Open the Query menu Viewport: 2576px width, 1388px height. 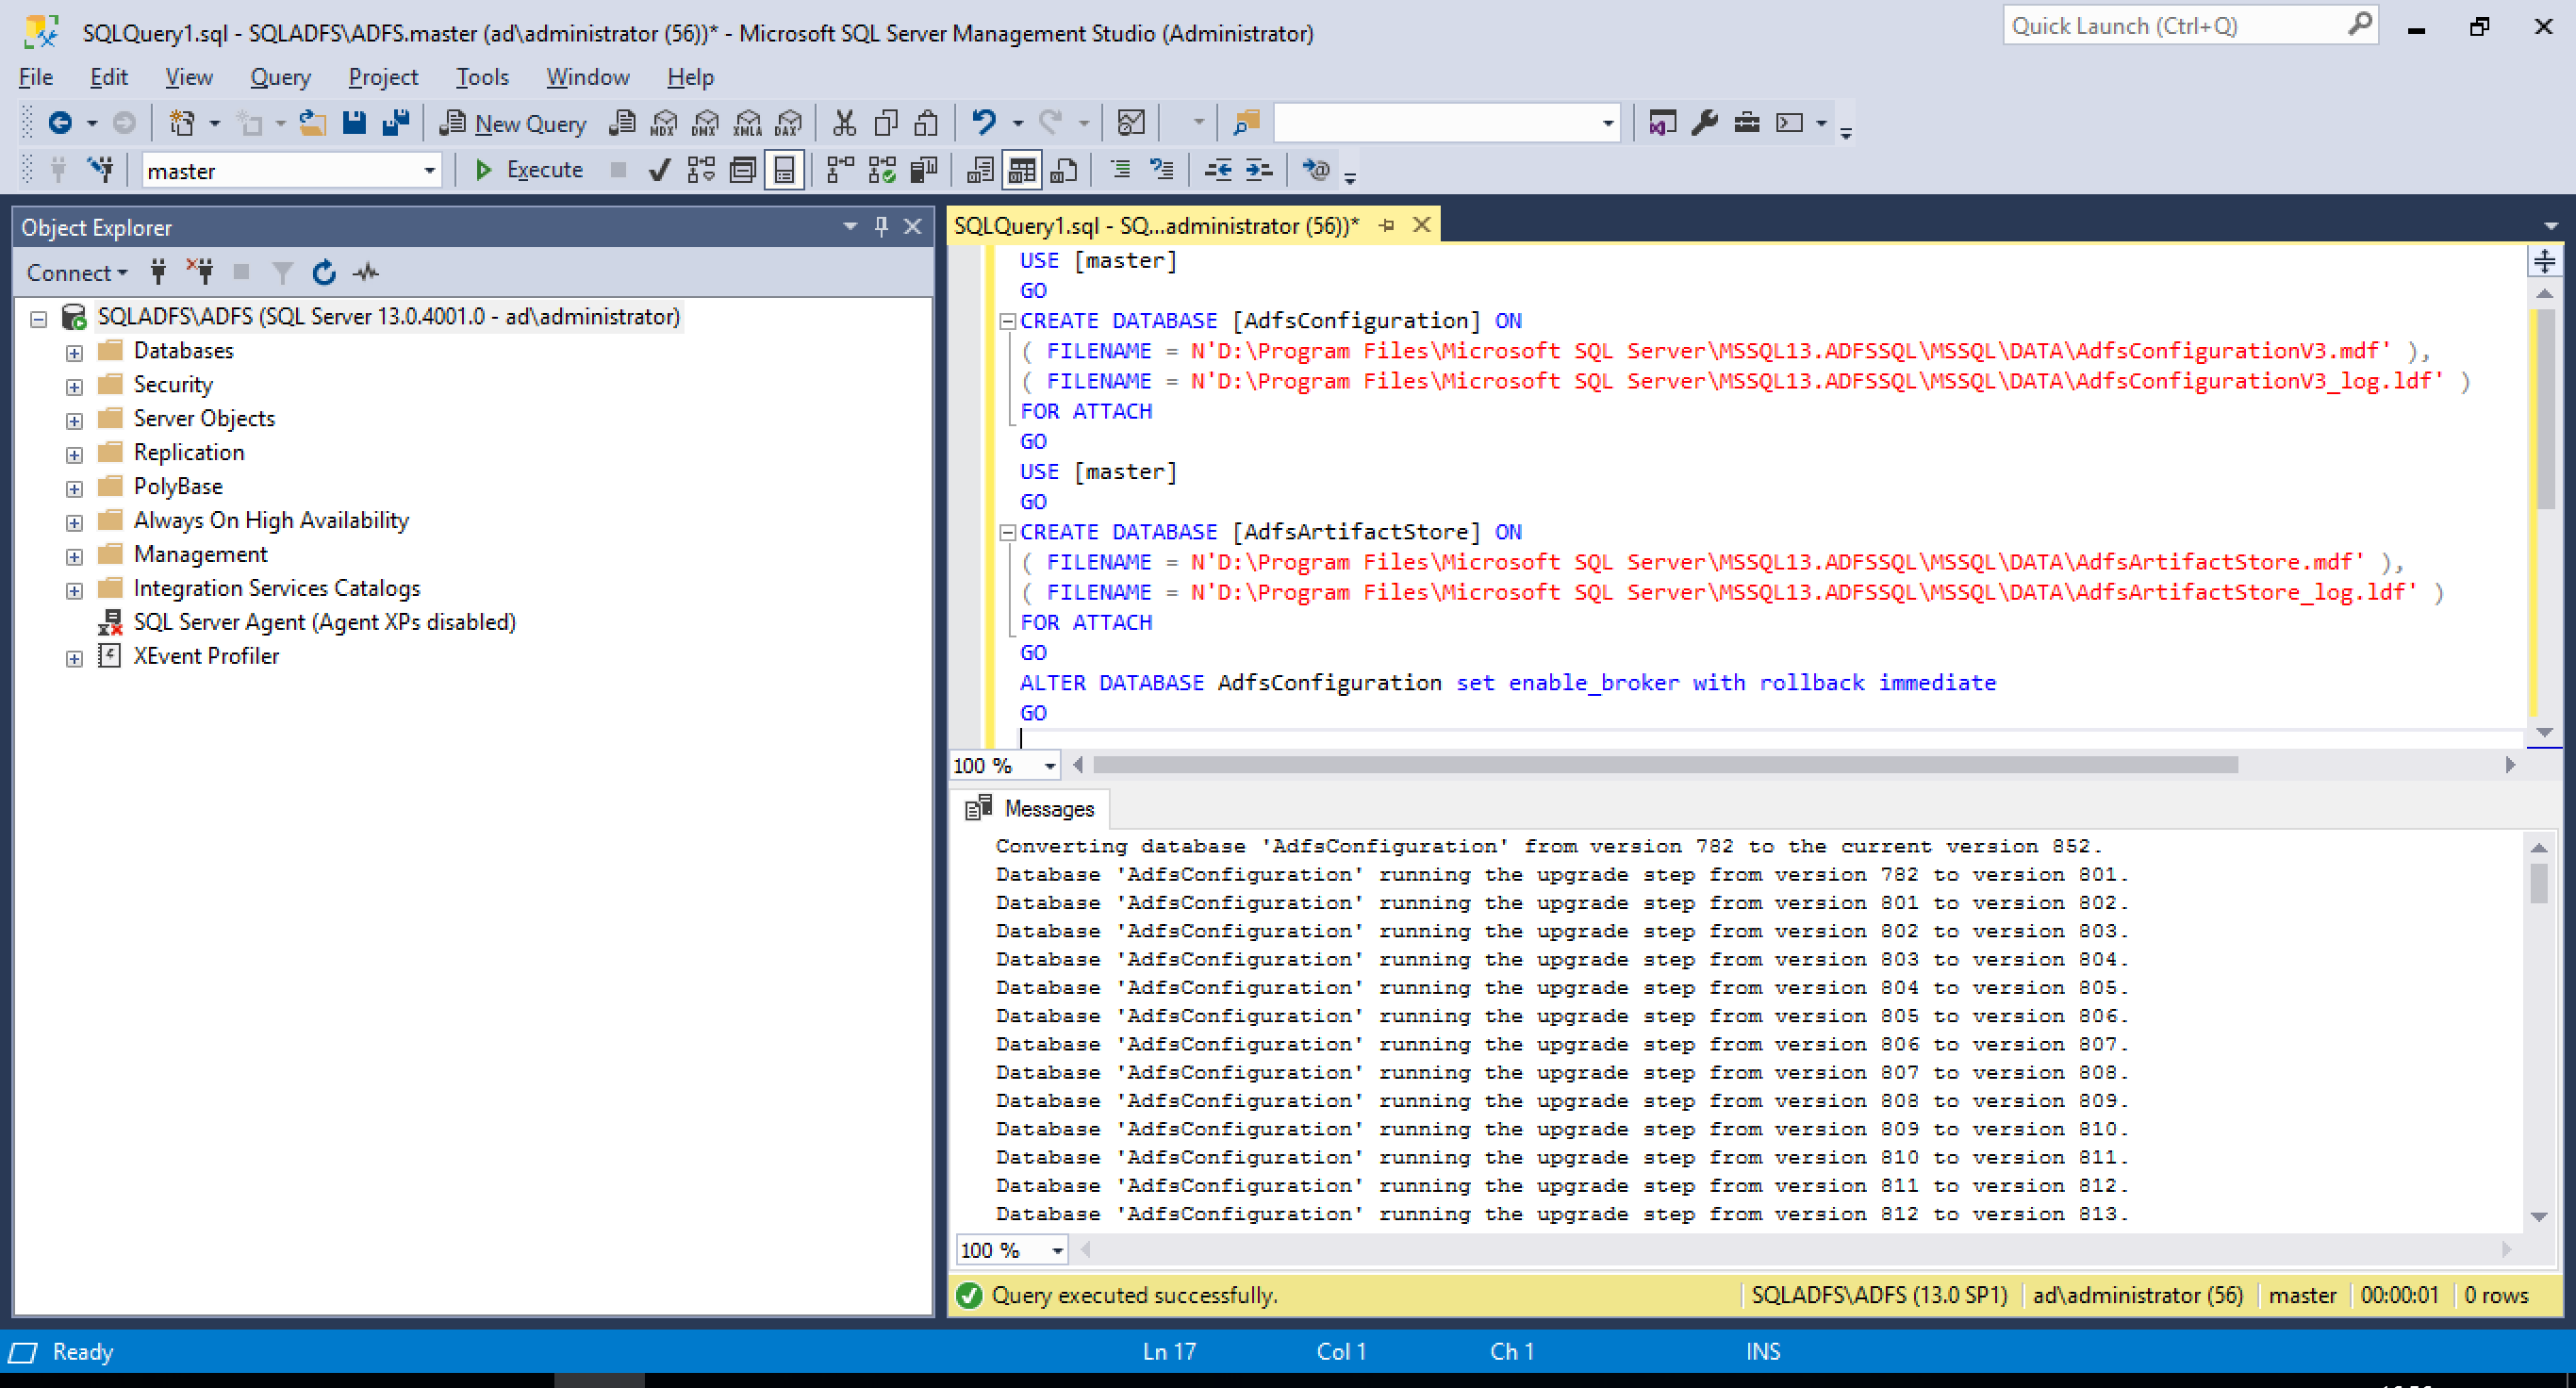coord(280,77)
